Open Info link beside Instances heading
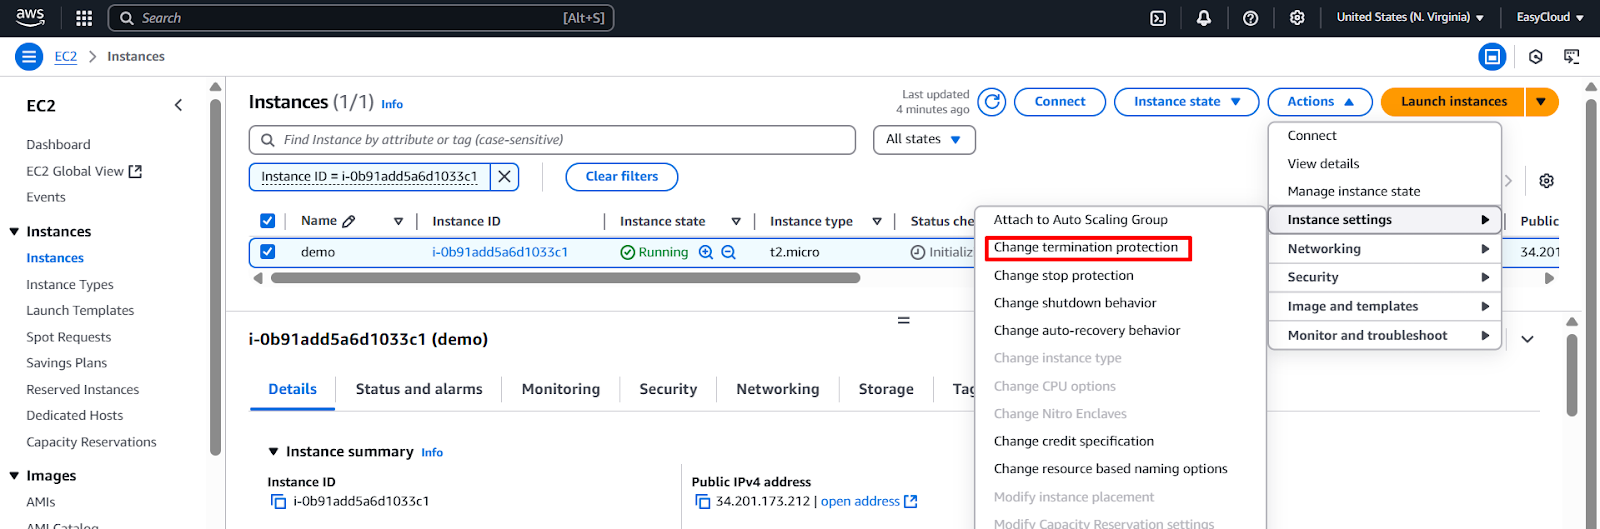 (x=392, y=104)
